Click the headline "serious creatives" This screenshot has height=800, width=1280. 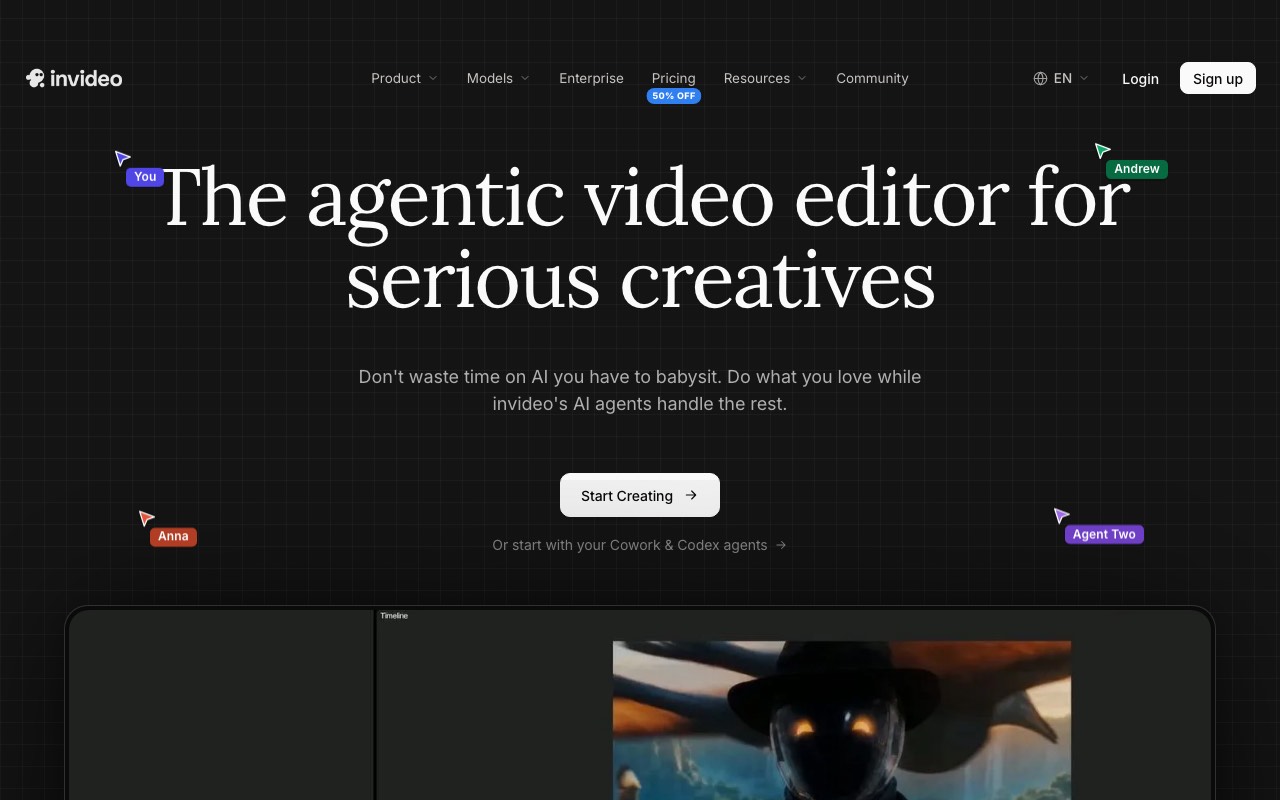tap(640, 280)
